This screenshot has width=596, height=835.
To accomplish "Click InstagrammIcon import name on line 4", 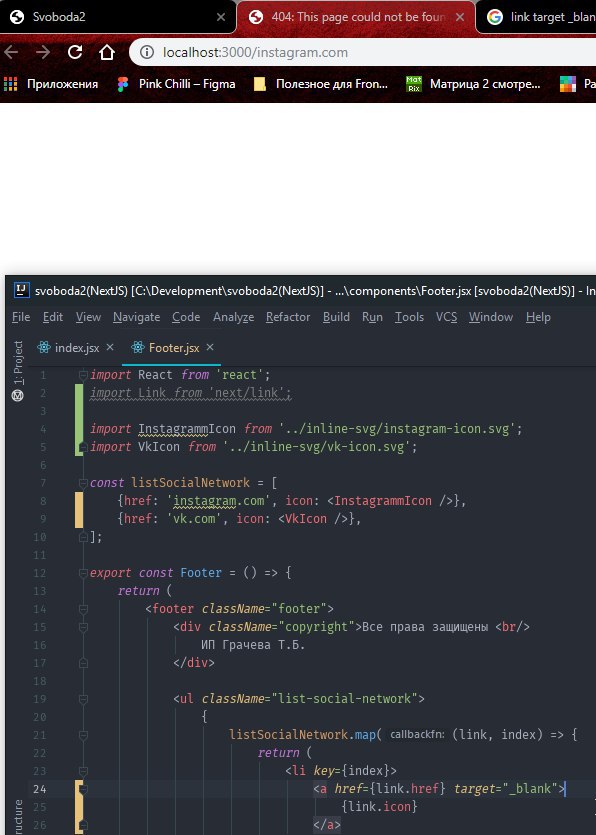I will [x=186, y=429].
